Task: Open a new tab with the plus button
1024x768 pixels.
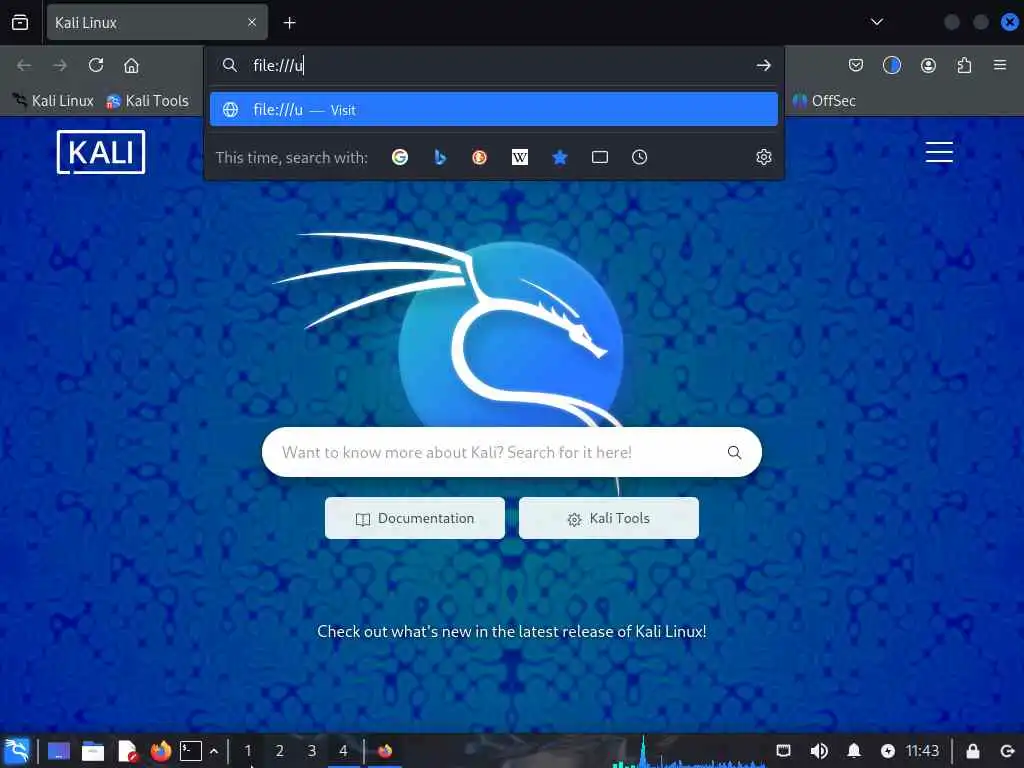Action: (289, 23)
